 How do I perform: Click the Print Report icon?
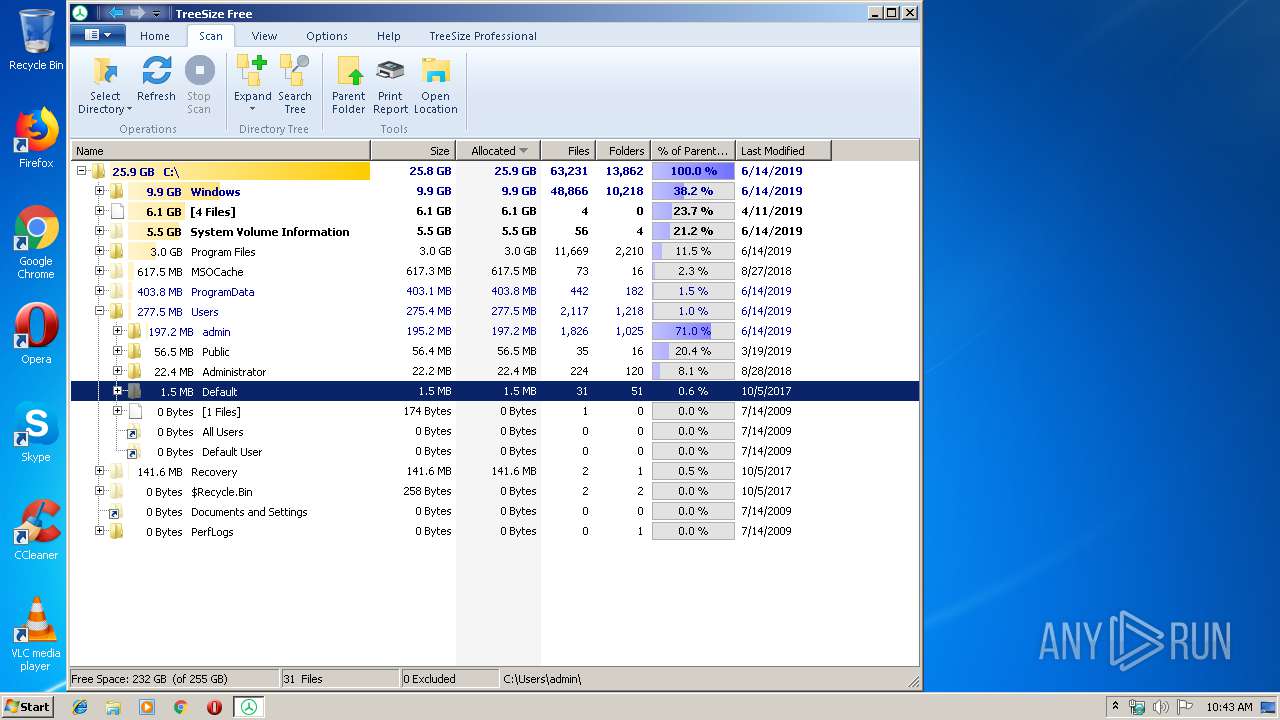[390, 71]
